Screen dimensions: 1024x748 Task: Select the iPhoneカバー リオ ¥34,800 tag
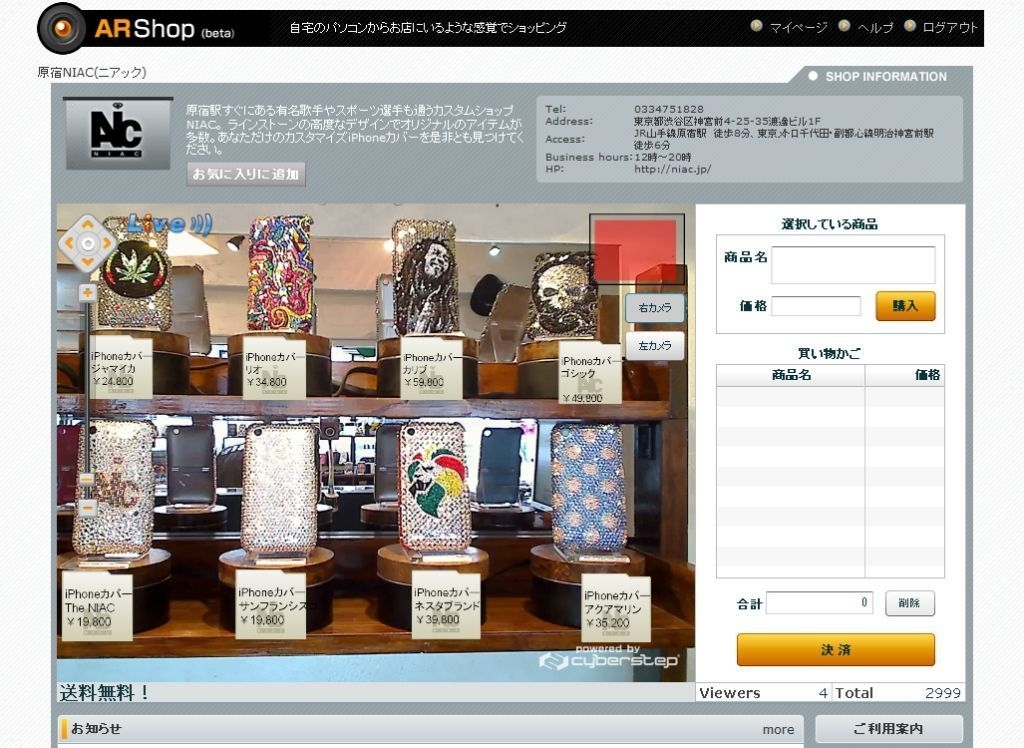coord(274,368)
